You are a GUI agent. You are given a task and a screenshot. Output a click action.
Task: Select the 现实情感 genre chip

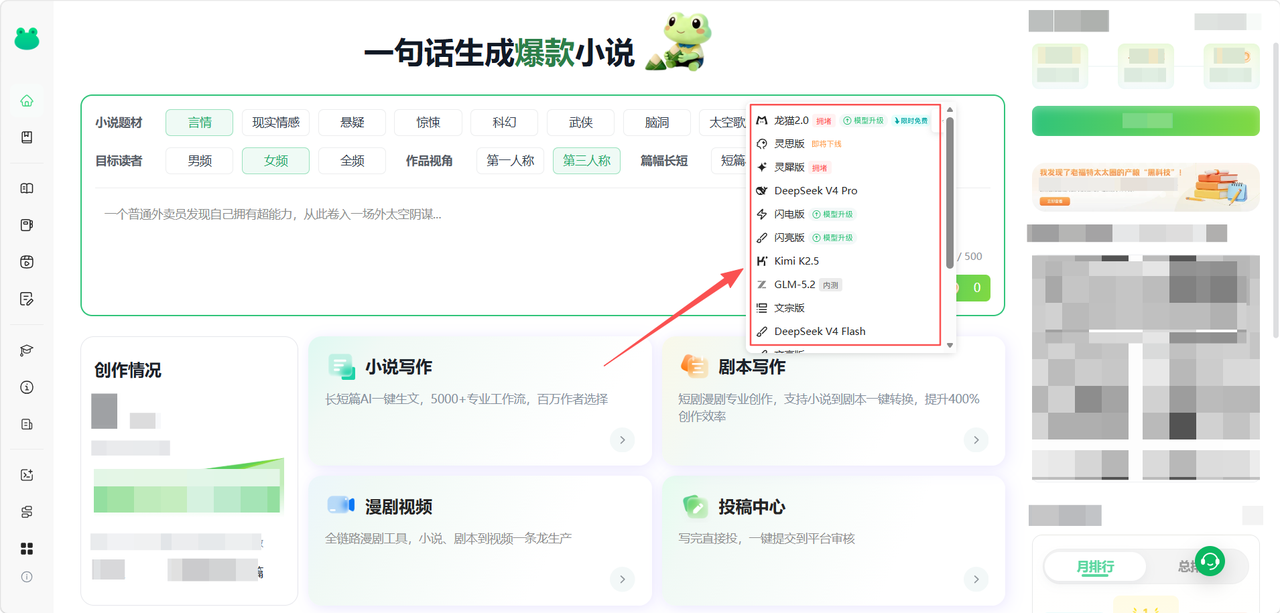[x=276, y=122]
